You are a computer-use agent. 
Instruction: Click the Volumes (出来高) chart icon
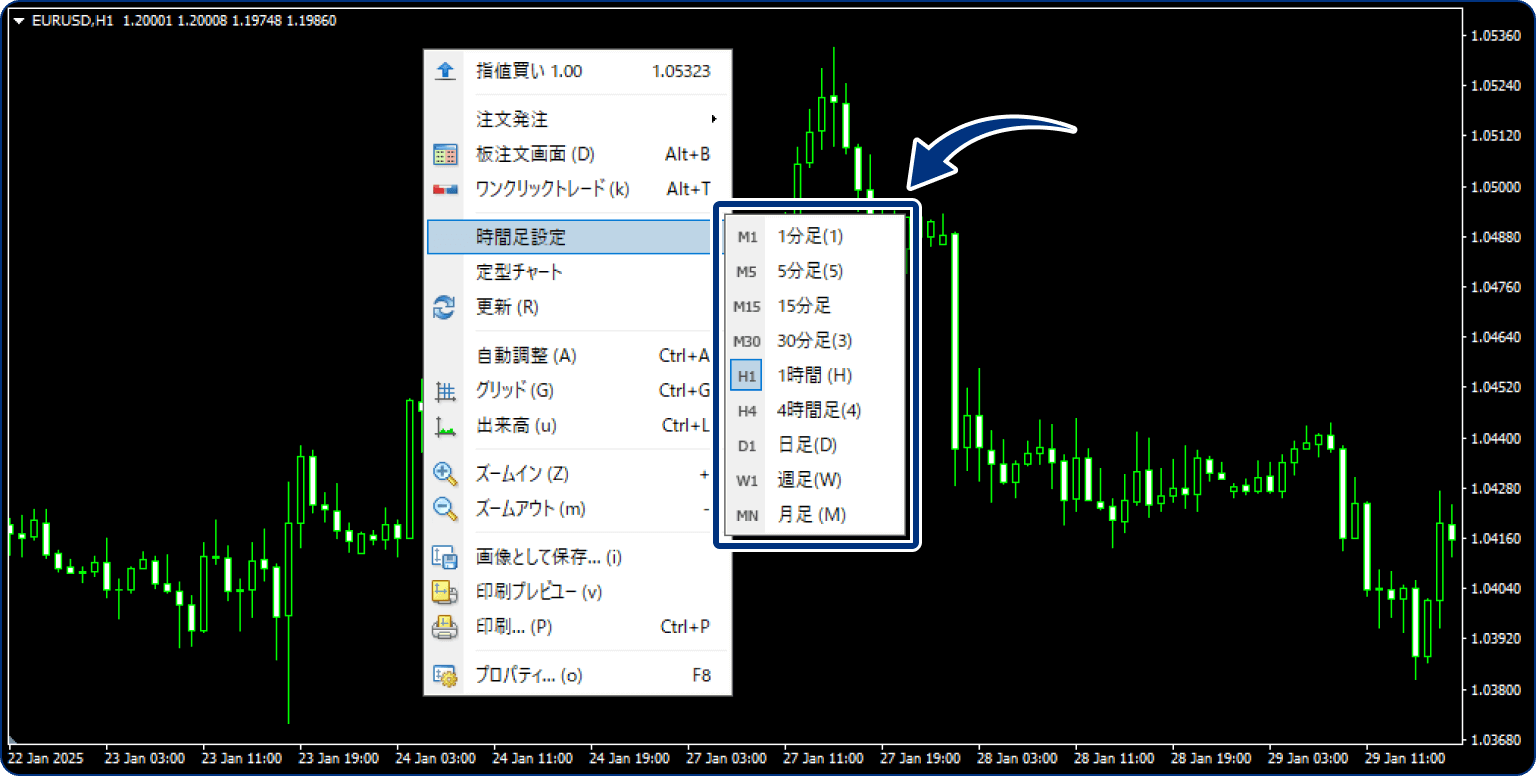(444, 425)
